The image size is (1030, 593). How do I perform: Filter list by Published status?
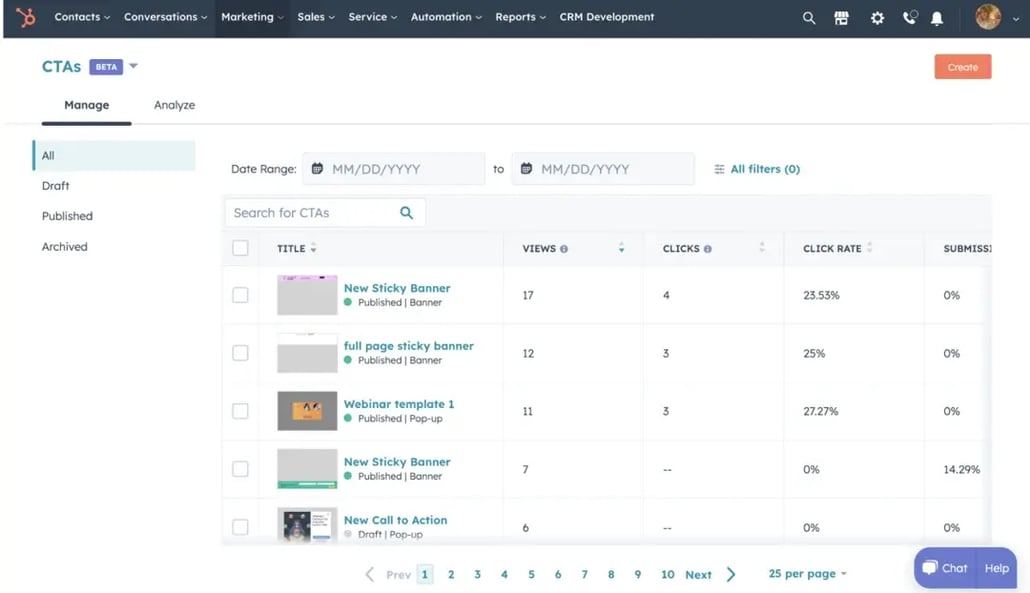pos(67,216)
